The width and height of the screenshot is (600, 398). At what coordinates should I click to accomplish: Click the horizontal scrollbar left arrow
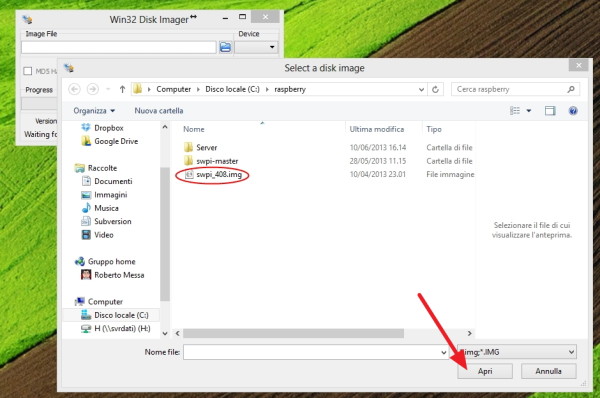(x=178, y=333)
